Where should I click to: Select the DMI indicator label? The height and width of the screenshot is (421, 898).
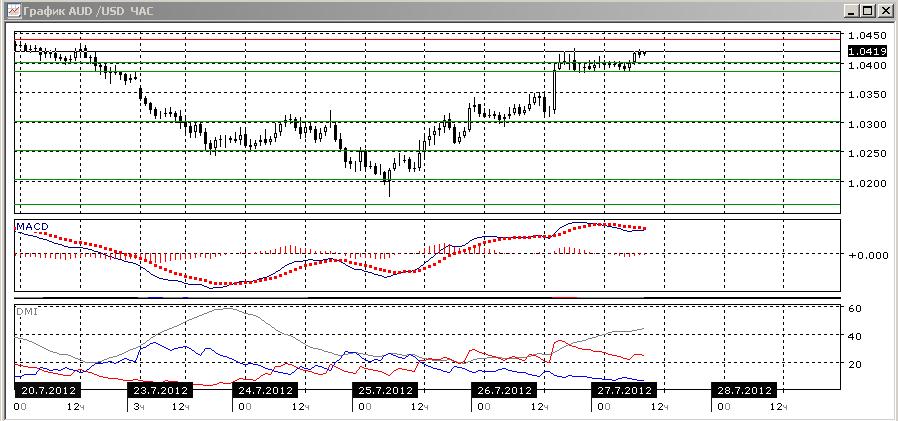(27, 310)
